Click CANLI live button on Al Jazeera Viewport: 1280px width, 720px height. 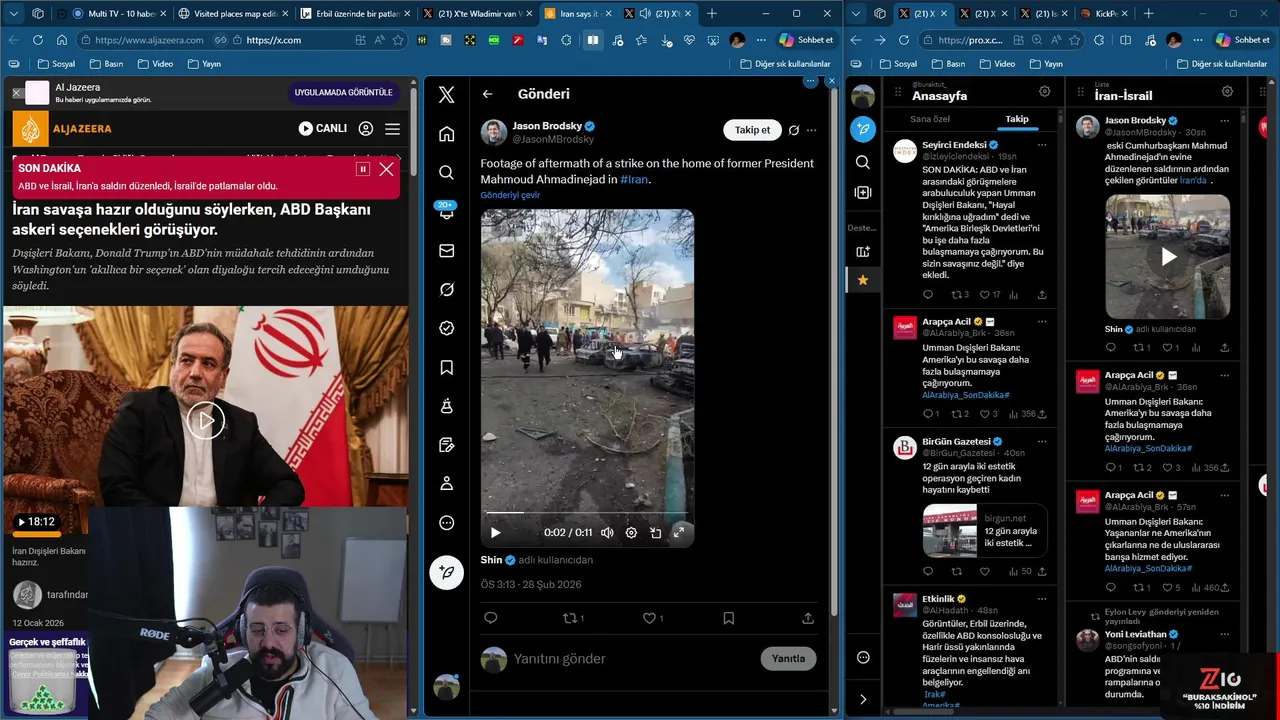323,129
